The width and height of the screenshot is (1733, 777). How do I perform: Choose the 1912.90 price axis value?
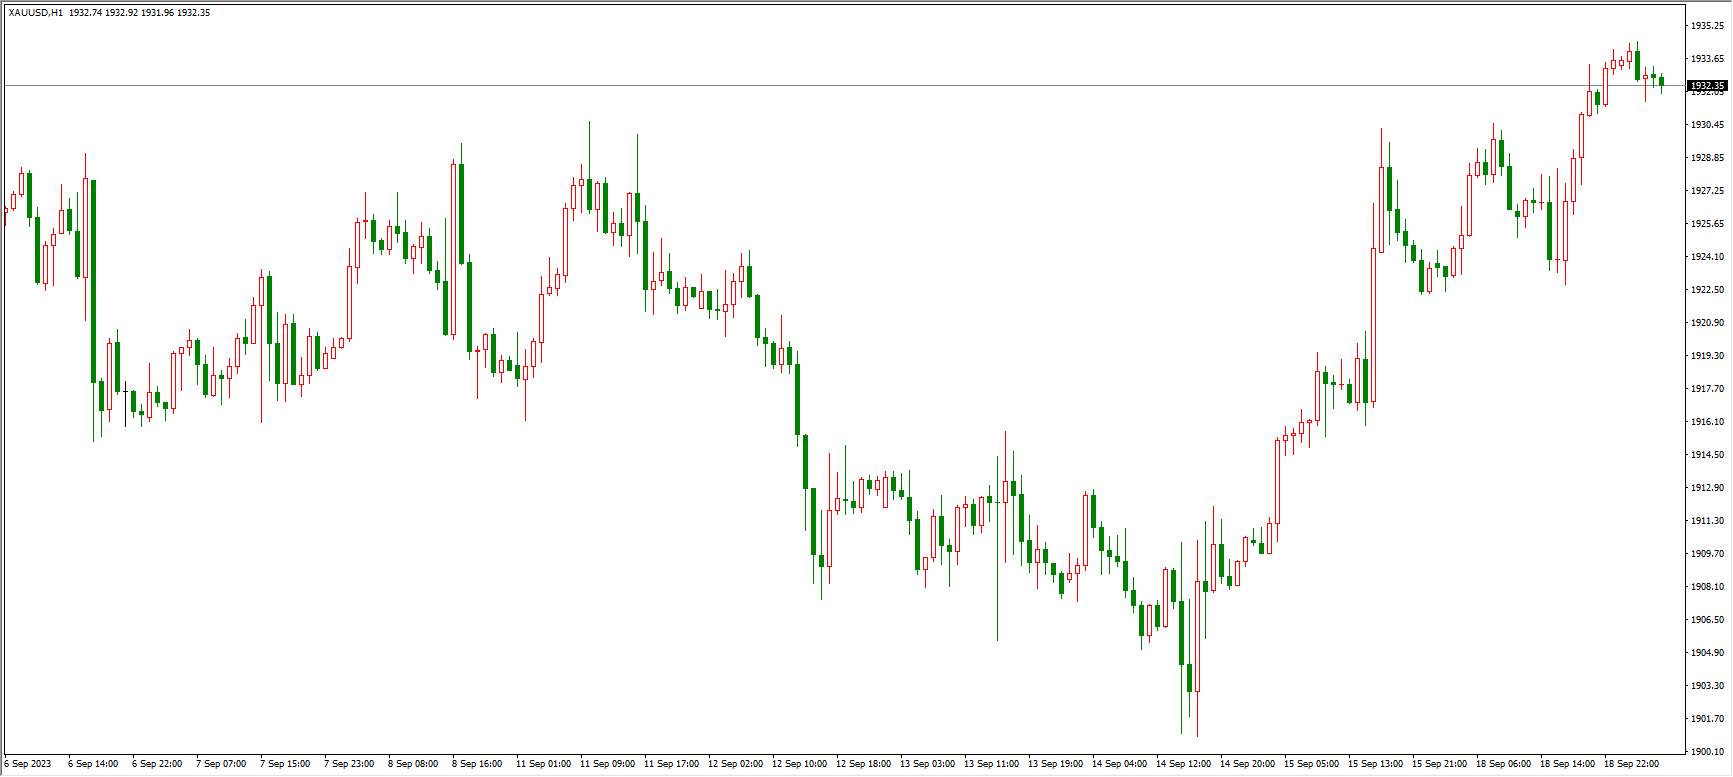[1707, 488]
